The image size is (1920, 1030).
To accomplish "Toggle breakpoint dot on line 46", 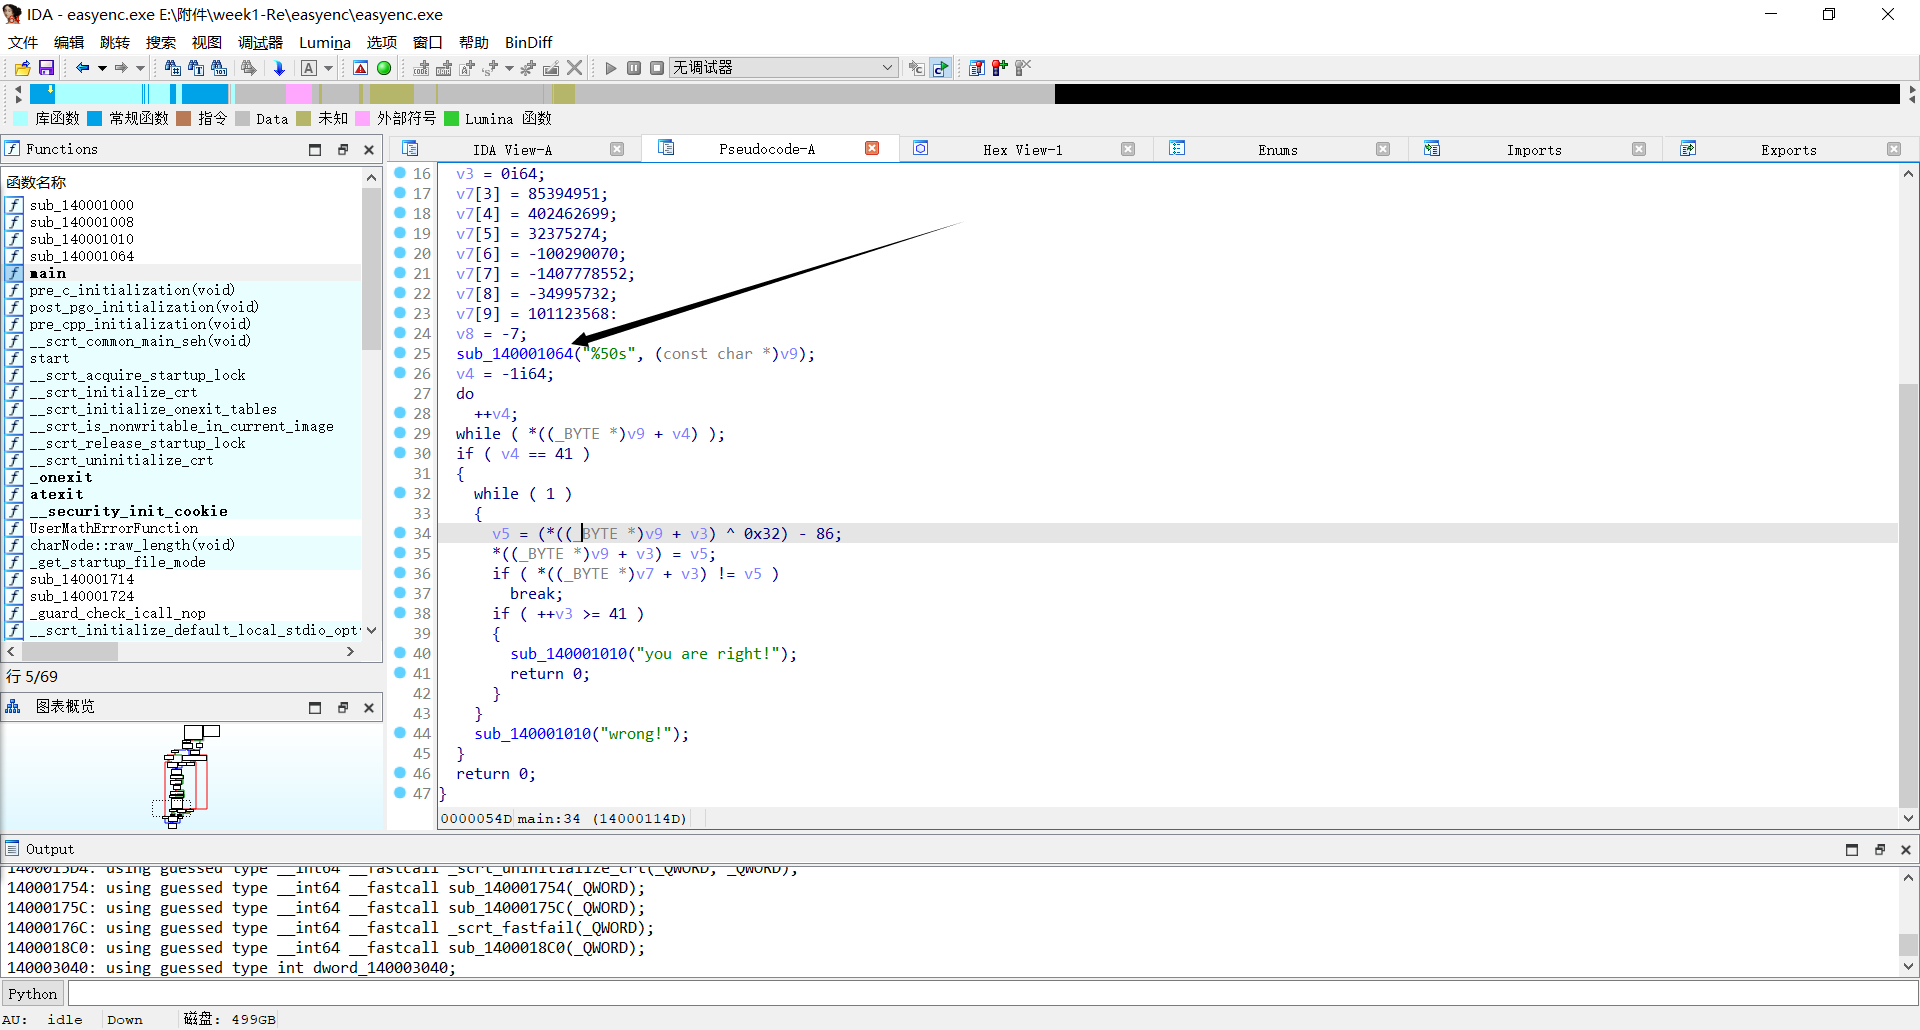I will pos(400,773).
